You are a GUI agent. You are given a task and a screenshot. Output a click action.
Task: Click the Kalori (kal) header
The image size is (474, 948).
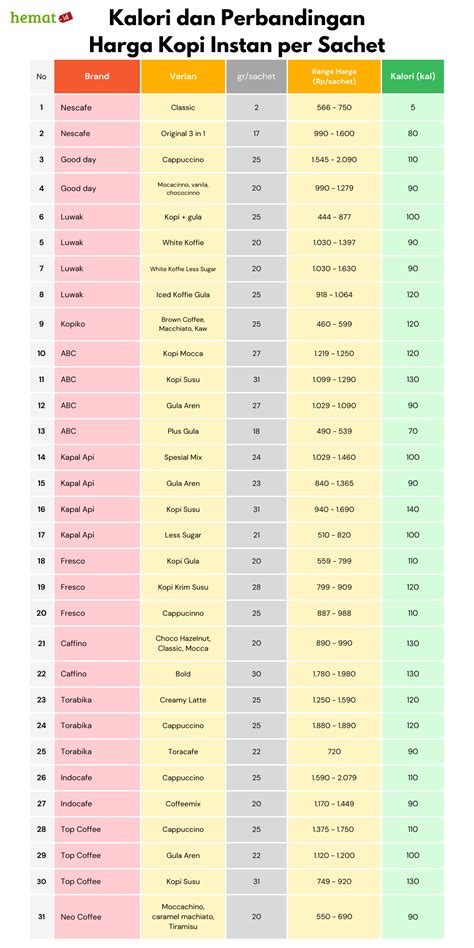pyautogui.click(x=413, y=76)
